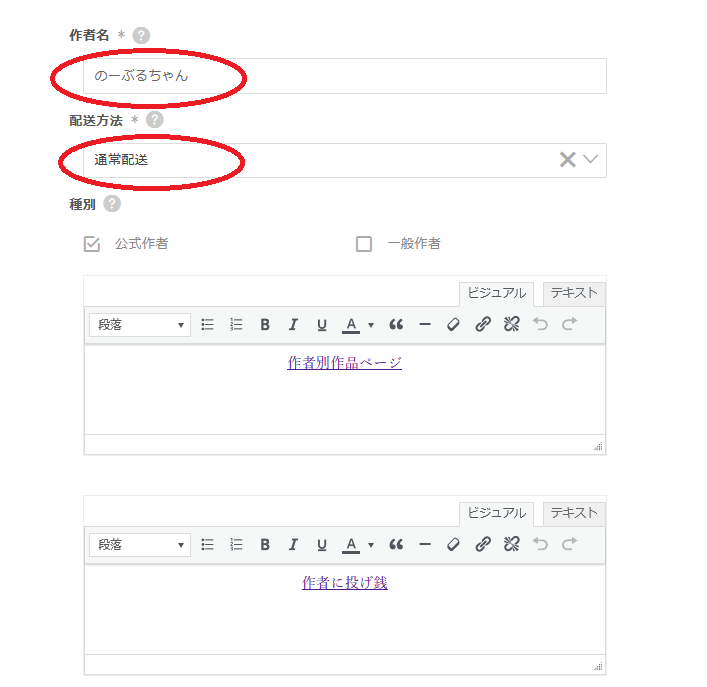The height and width of the screenshot is (687, 707).
Task: Toggle underline in first editor
Action: point(321,325)
